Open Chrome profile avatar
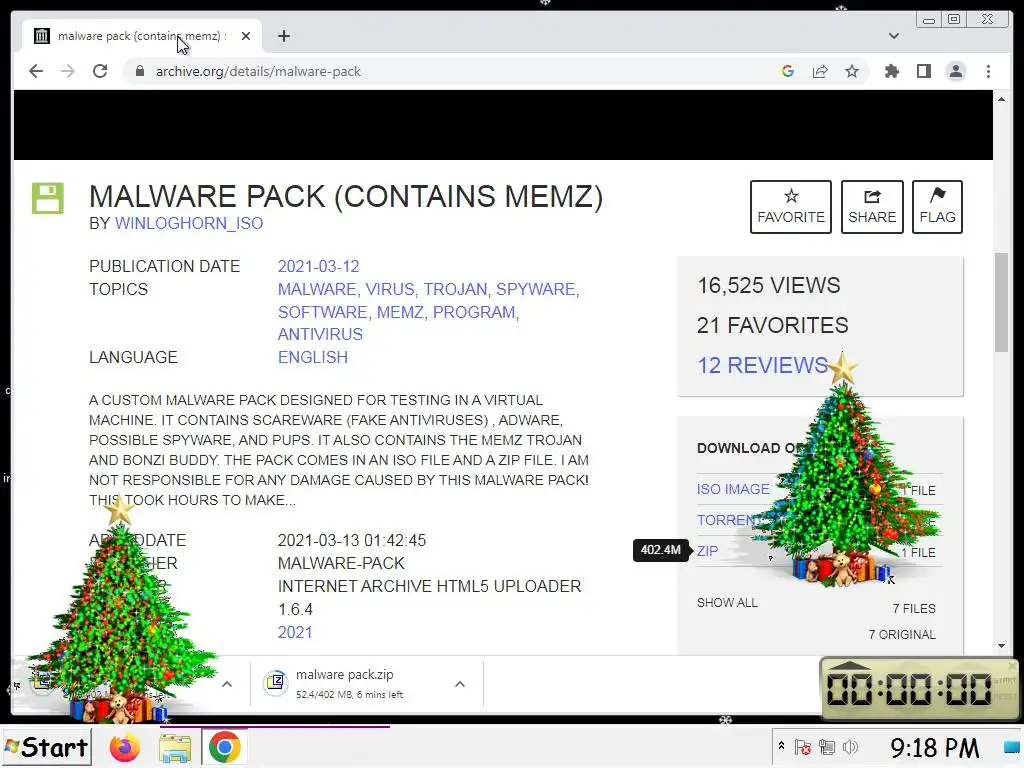The width and height of the screenshot is (1024, 768). pyautogui.click(x=956, y=71)
